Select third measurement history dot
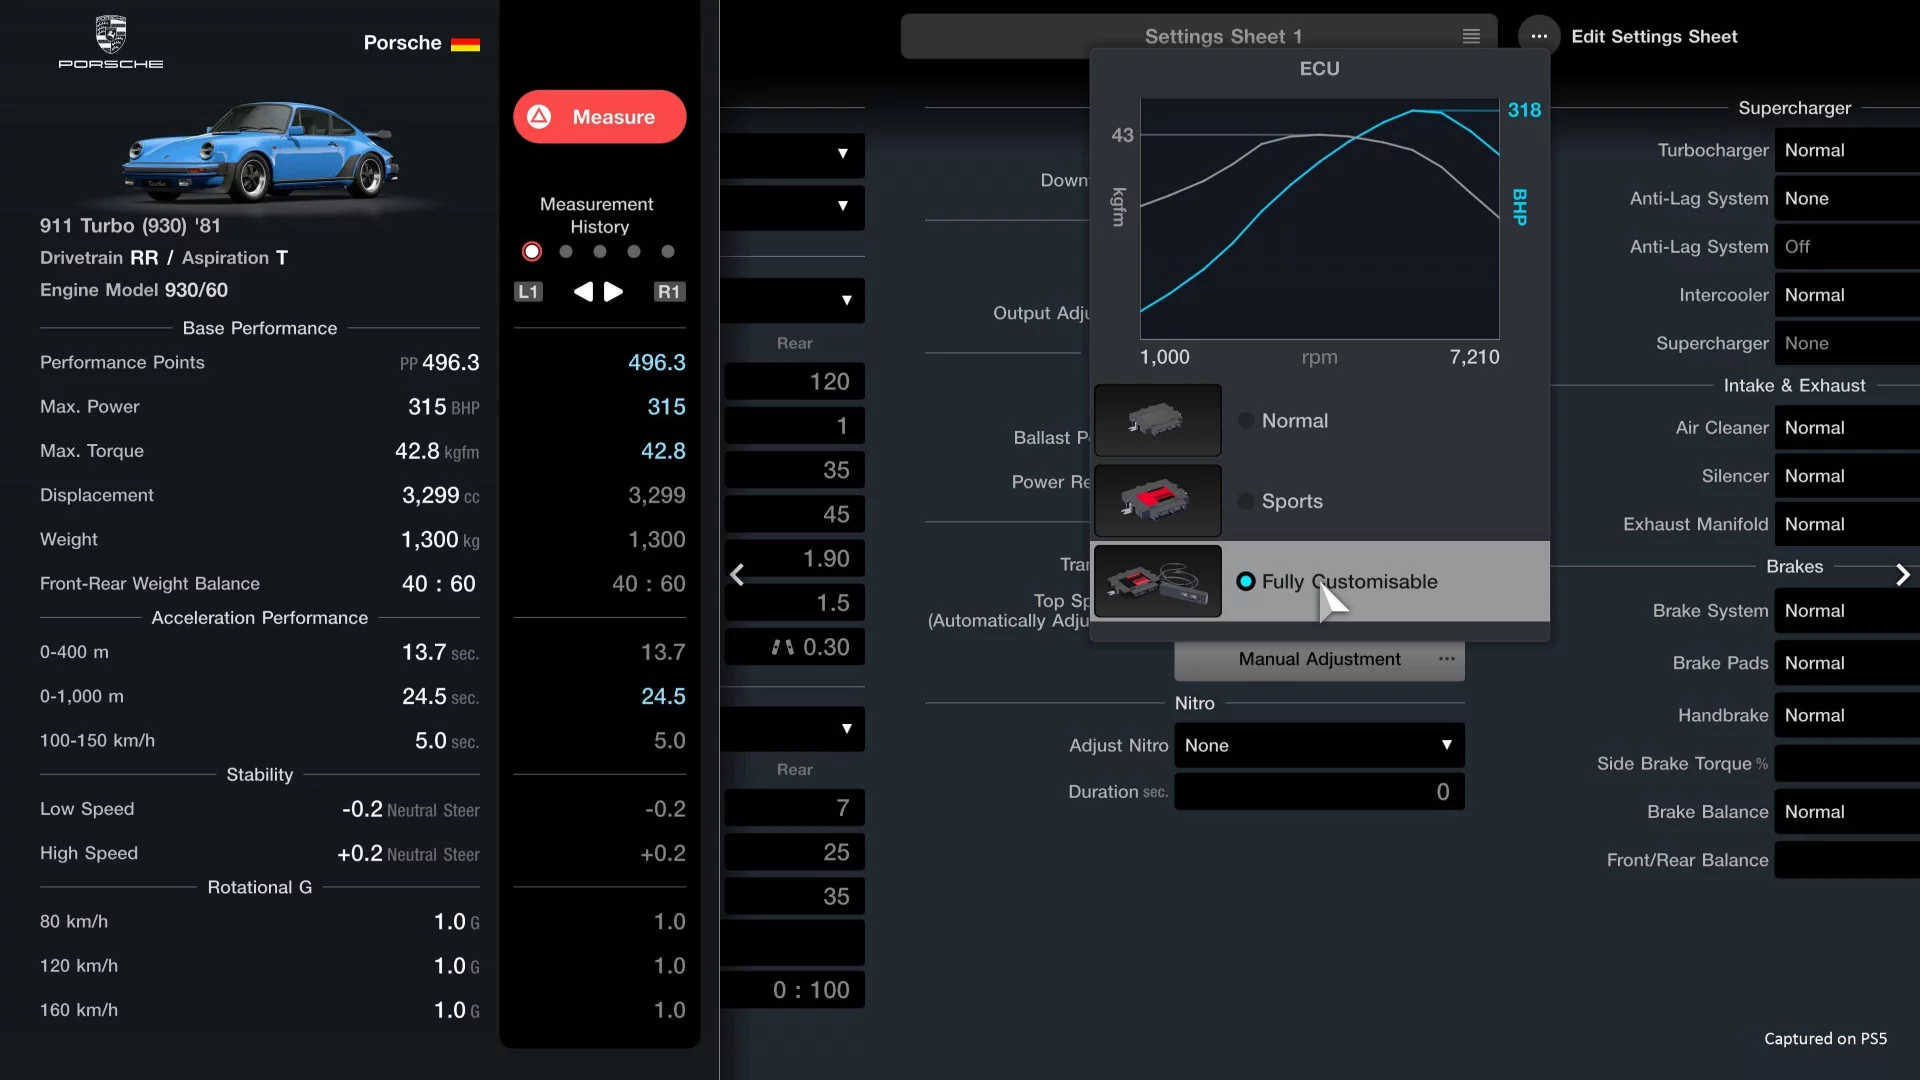Screen dimensions: 1920x1080 coord(600,252)
